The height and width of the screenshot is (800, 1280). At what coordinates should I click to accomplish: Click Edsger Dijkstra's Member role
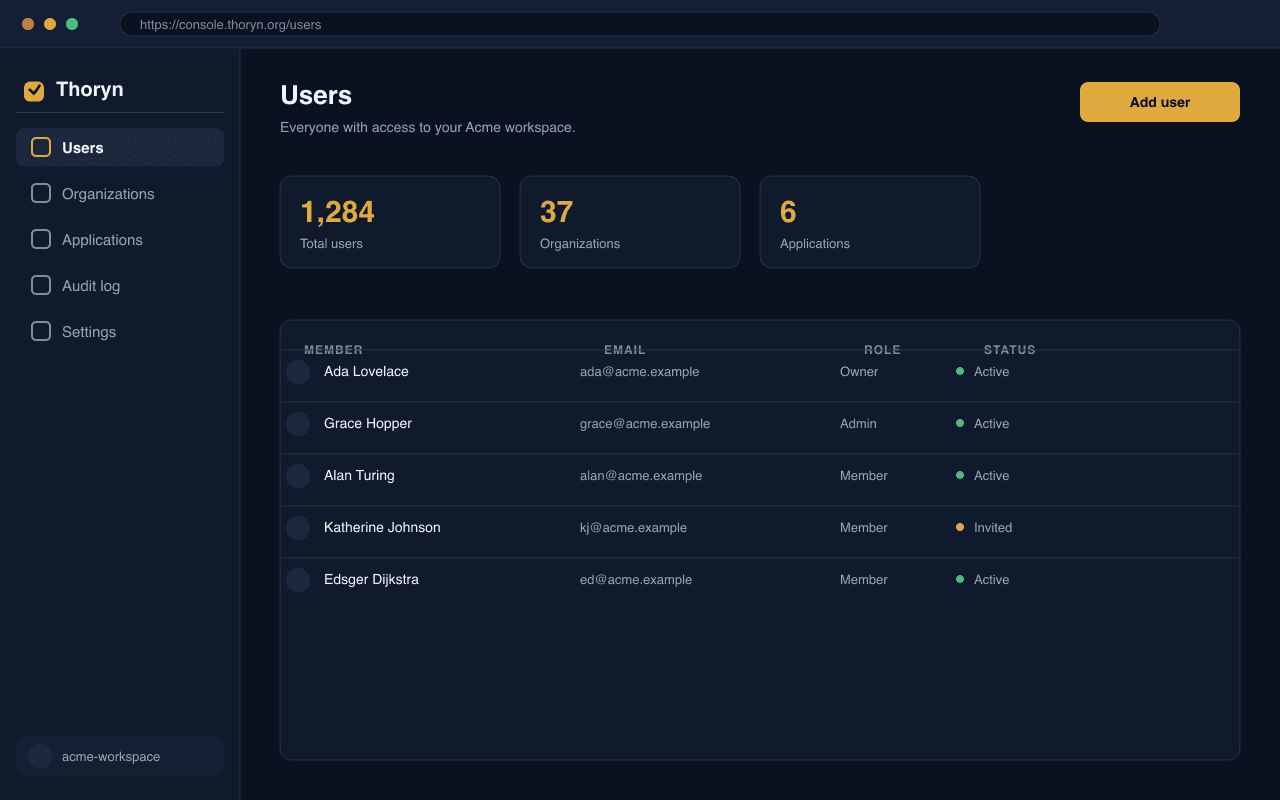[864, 580]
